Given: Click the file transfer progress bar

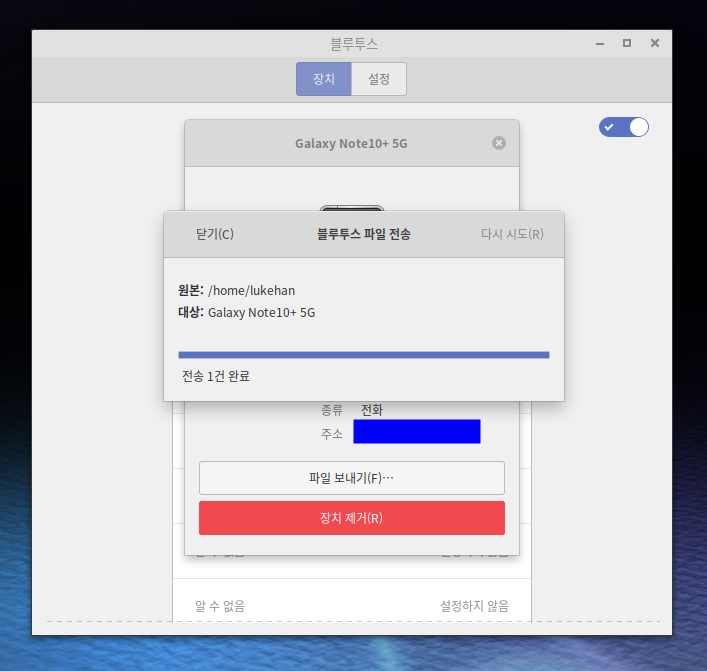Looking at the screenshot, I should click(364, 355).
